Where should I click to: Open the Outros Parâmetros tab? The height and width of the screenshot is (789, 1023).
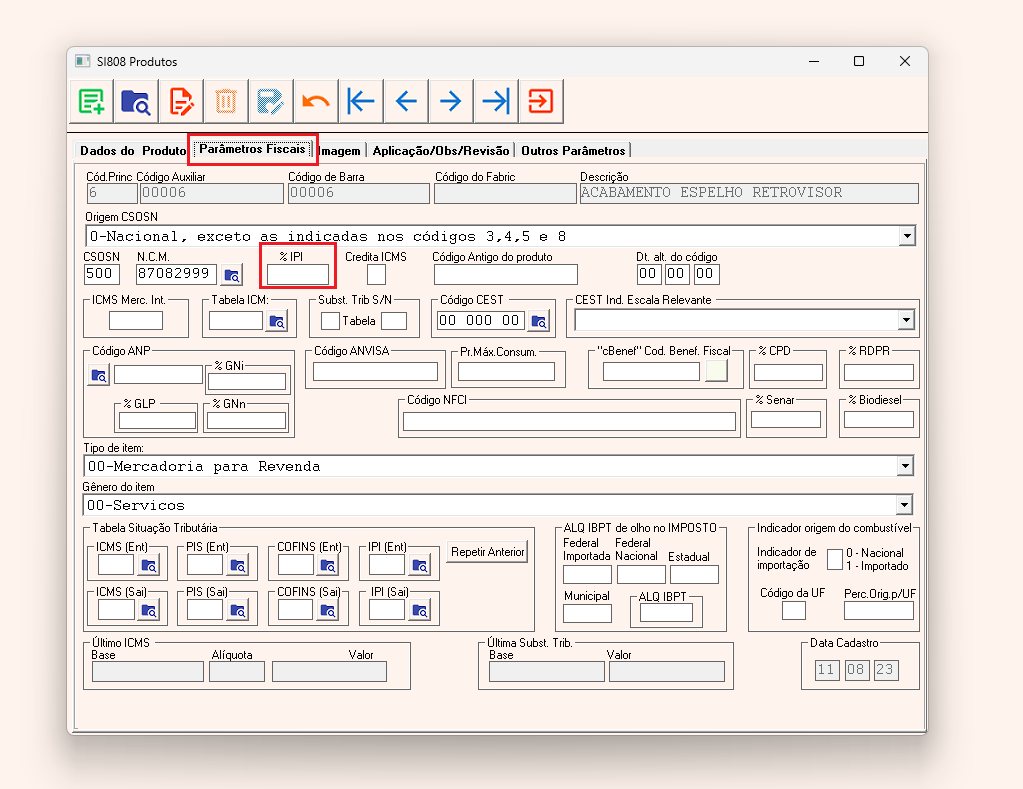click(x=573, y=151)
